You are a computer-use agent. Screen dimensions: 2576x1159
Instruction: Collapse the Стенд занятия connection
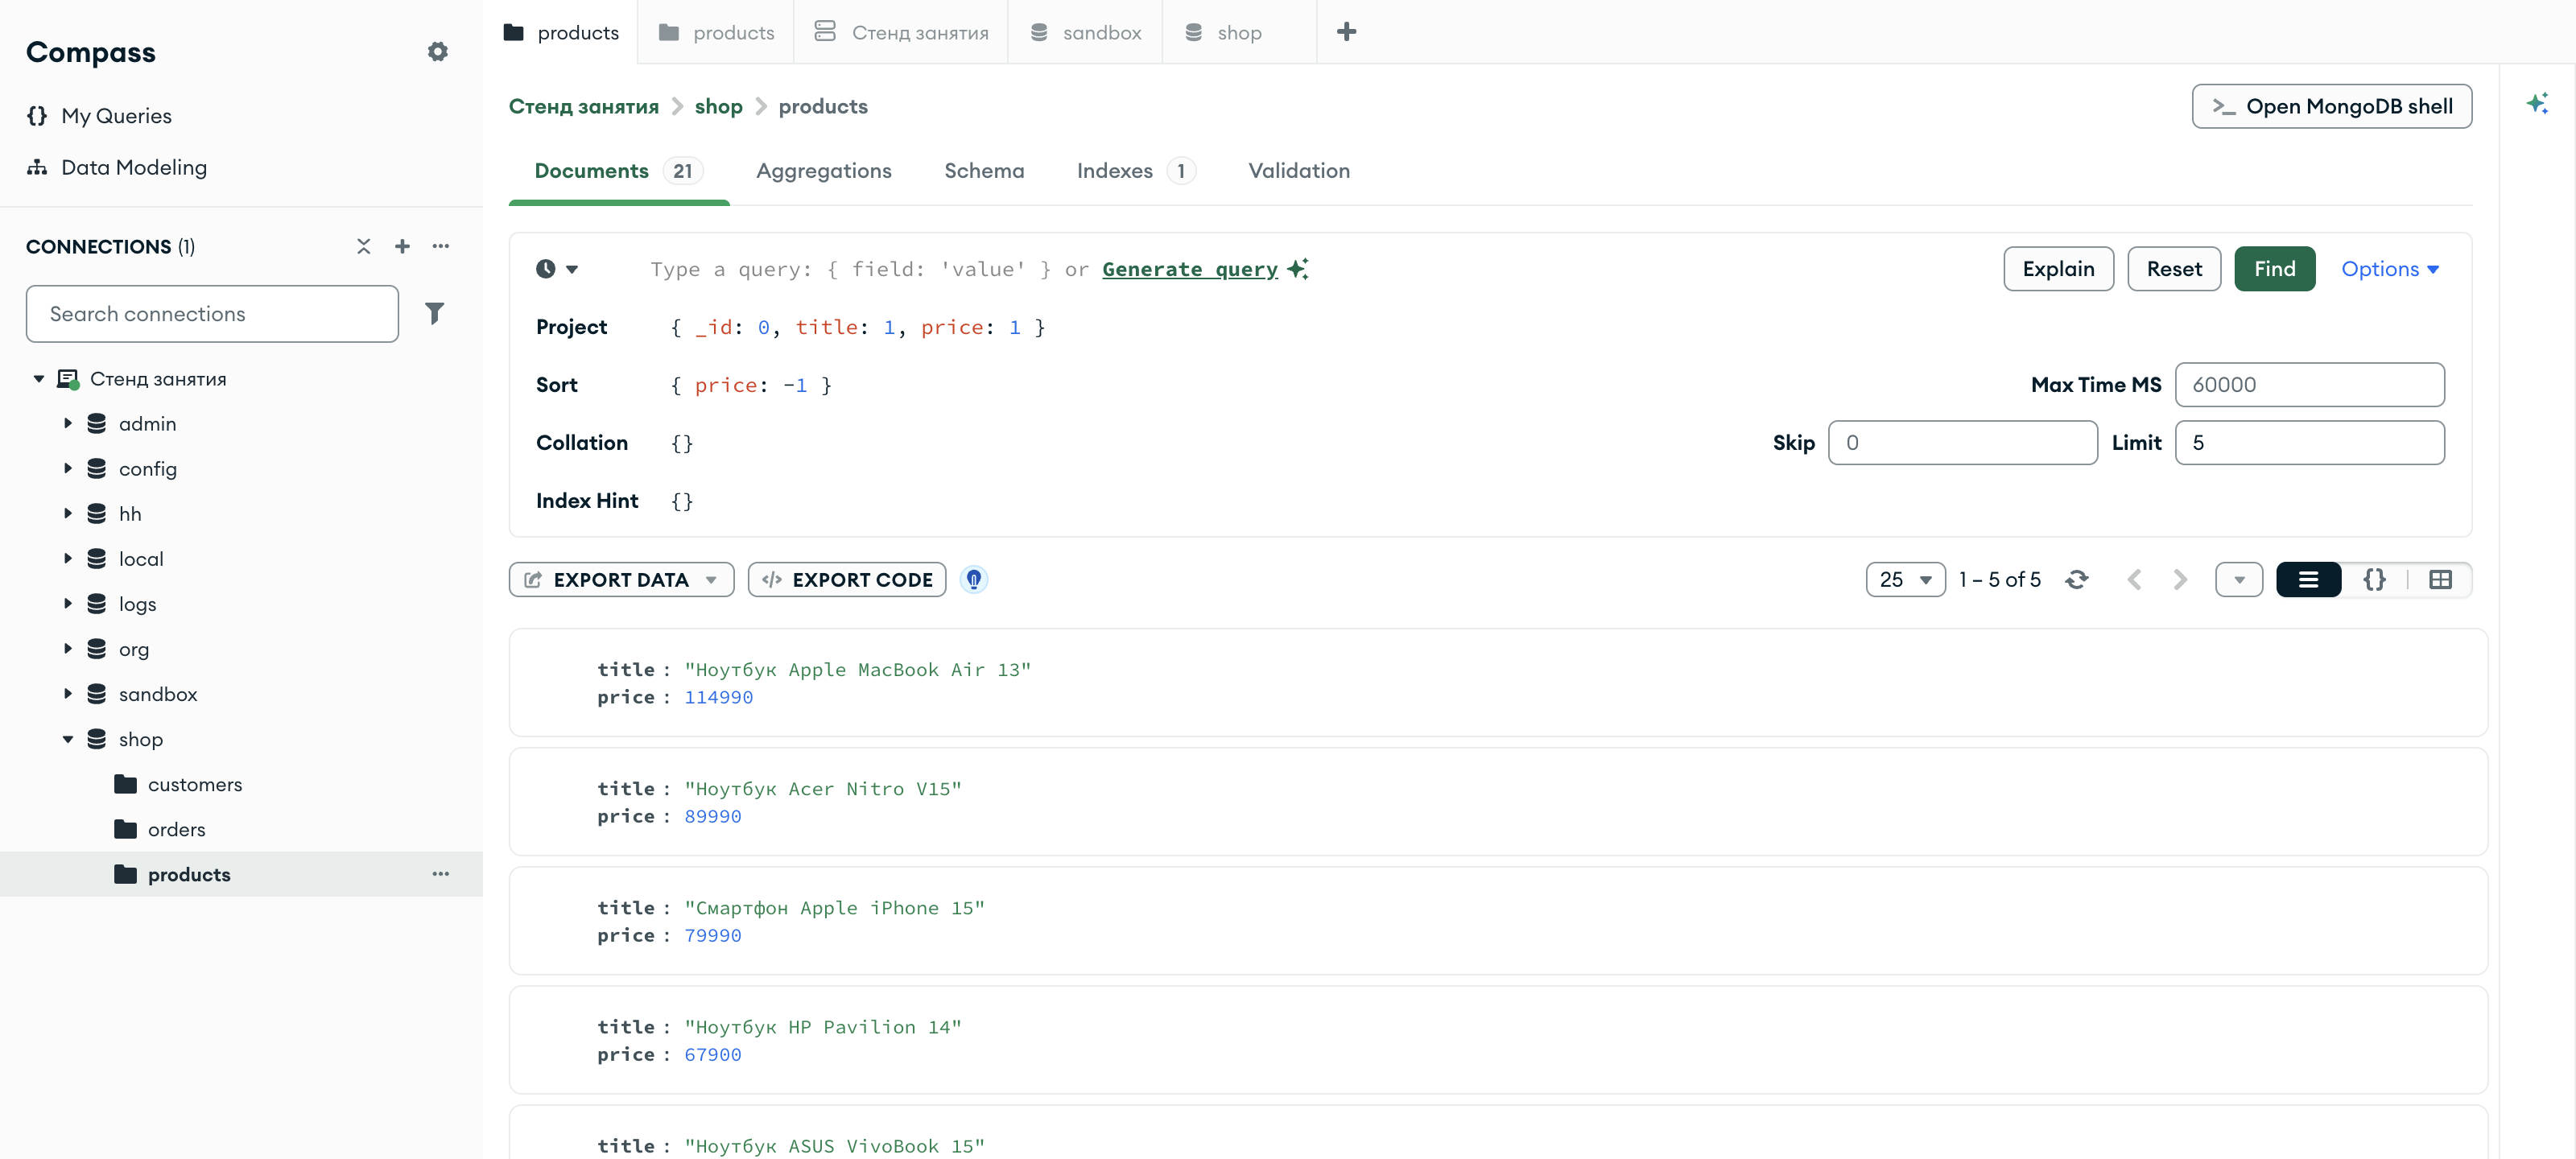tap(39, 379)
